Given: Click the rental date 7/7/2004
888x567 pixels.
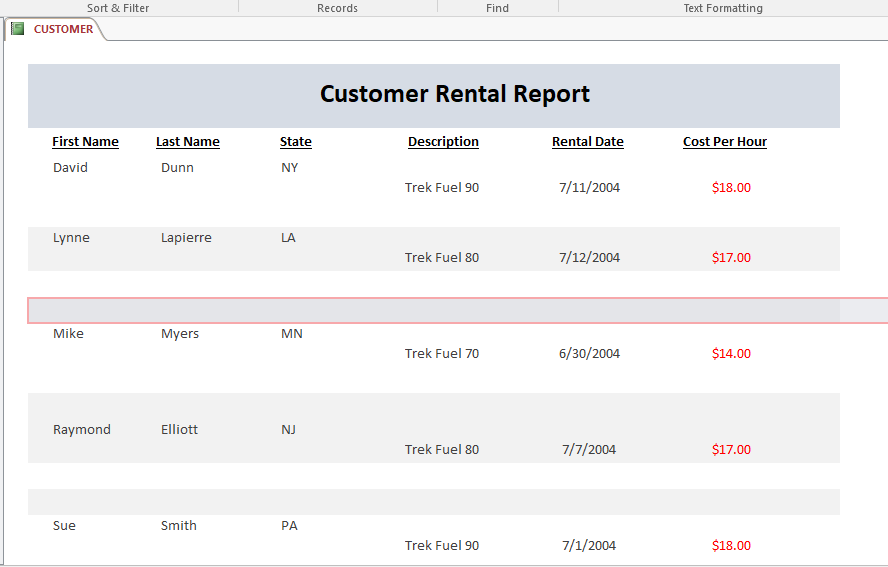Looking at the screenshot, I should (589, 450).
